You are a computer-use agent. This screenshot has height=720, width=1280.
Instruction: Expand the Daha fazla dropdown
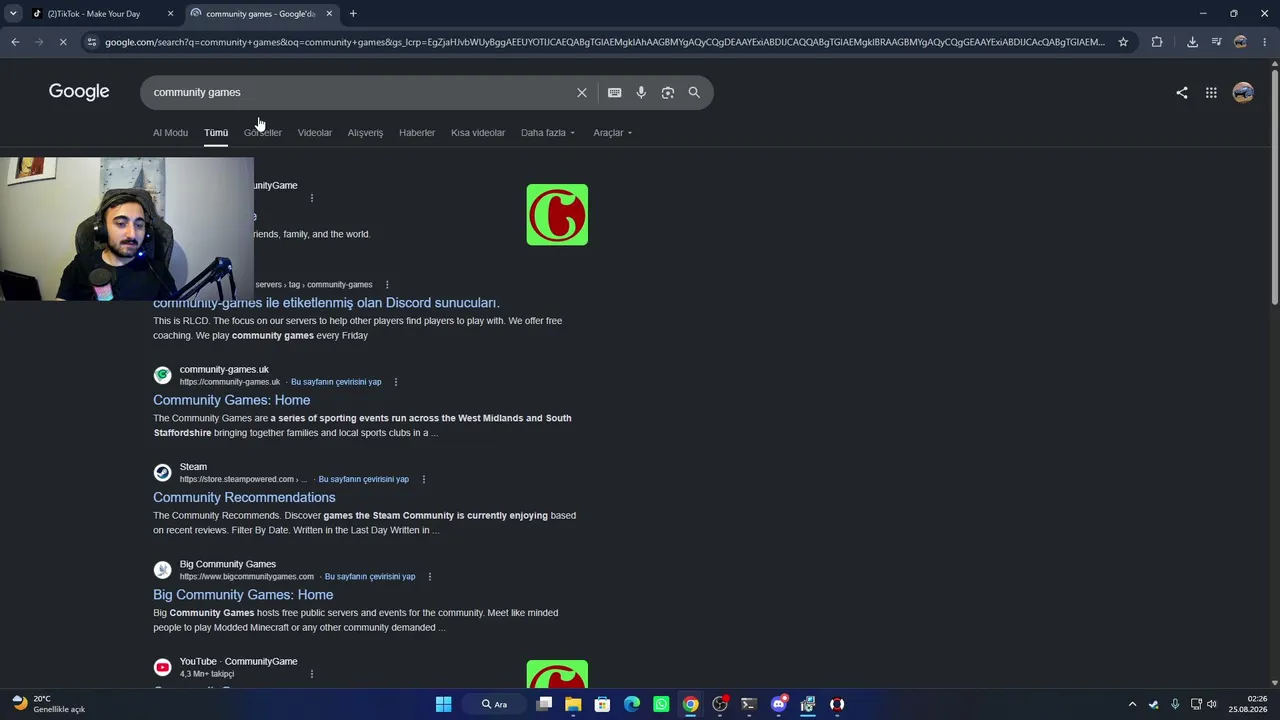548,133
